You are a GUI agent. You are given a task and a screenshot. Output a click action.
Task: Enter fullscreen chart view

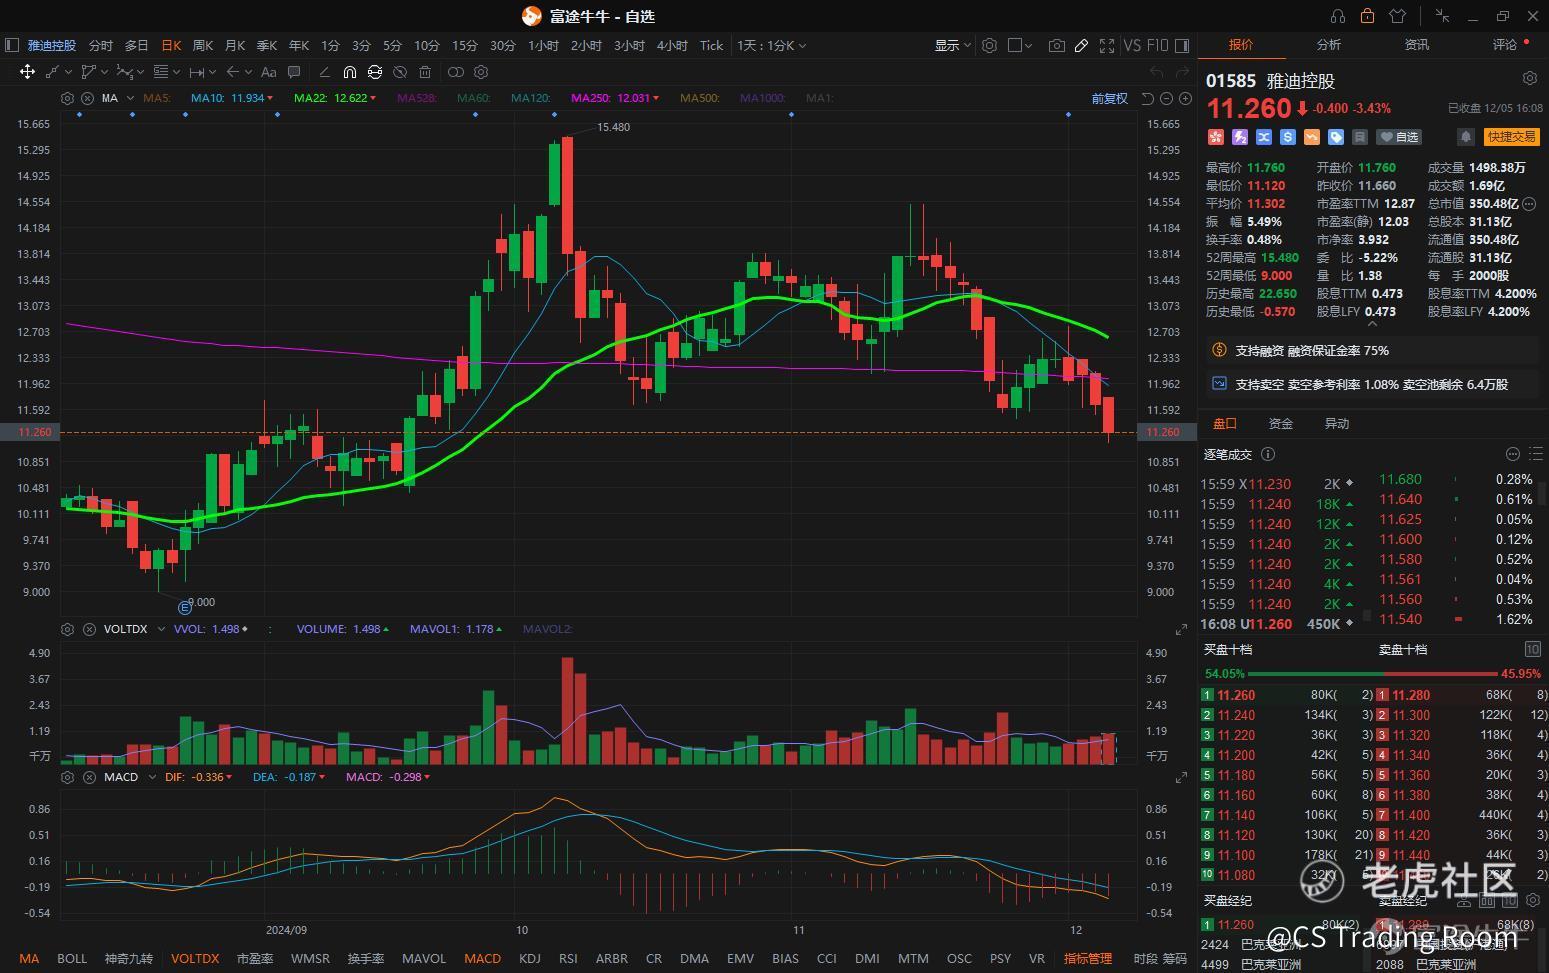click(x=1106, y=45)
